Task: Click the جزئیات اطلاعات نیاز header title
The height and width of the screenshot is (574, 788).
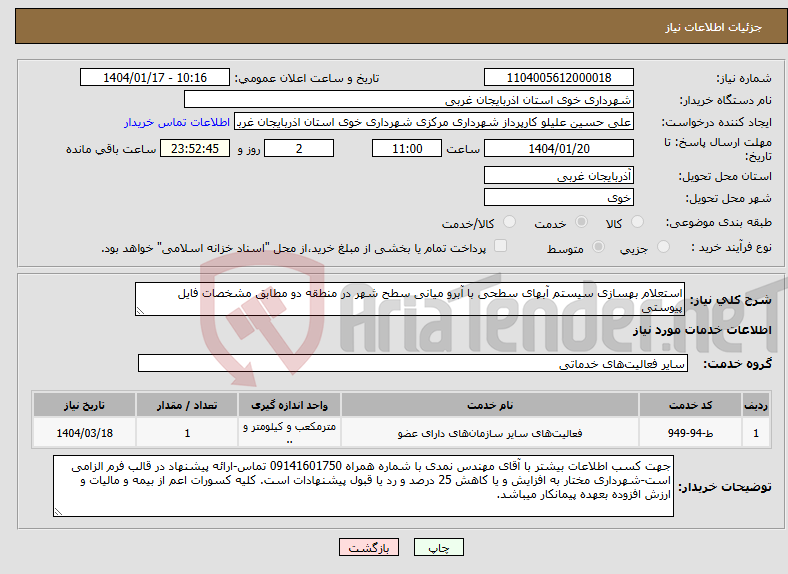Action: tap(714, 27)
